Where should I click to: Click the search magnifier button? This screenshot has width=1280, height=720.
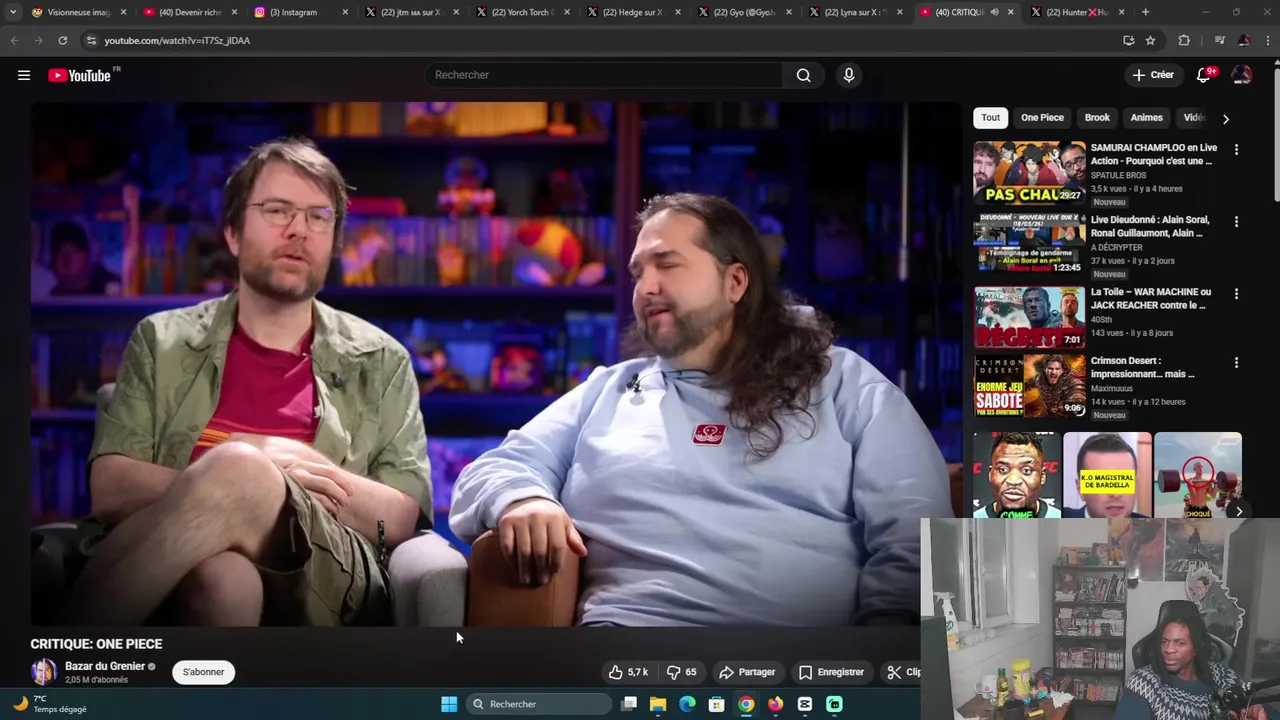point(803,75)
